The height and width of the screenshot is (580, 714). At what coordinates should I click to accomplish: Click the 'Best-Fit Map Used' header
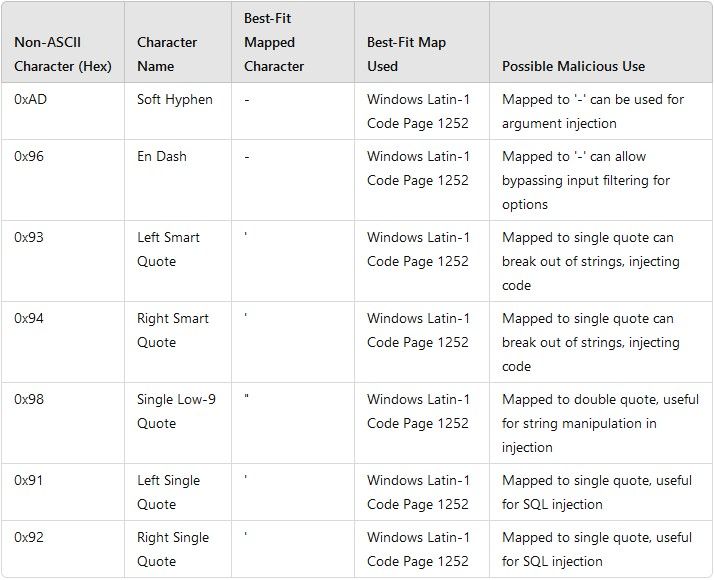[x=406, y=54]
